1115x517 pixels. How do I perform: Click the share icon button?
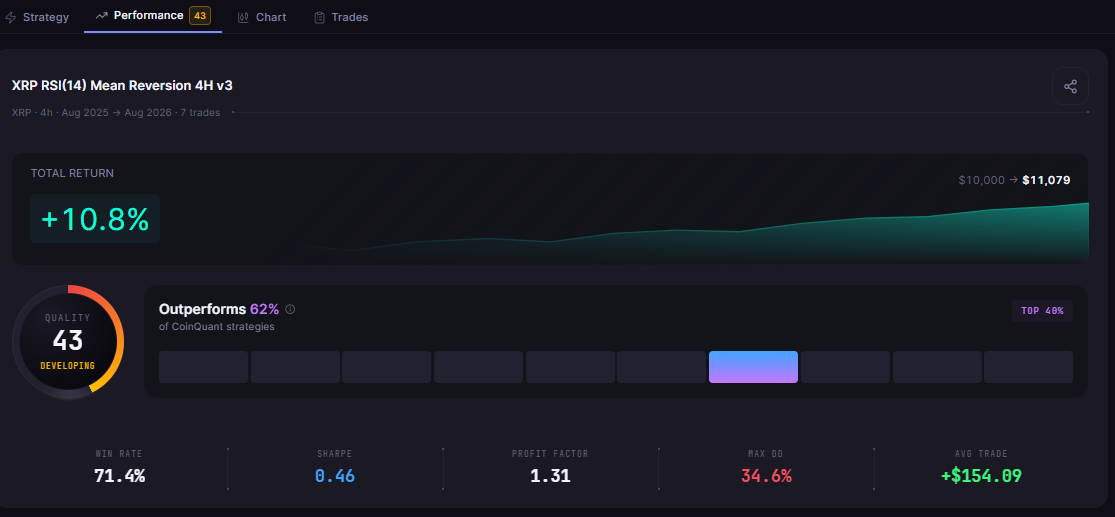pyautogui.click(x=1070, y=86)
